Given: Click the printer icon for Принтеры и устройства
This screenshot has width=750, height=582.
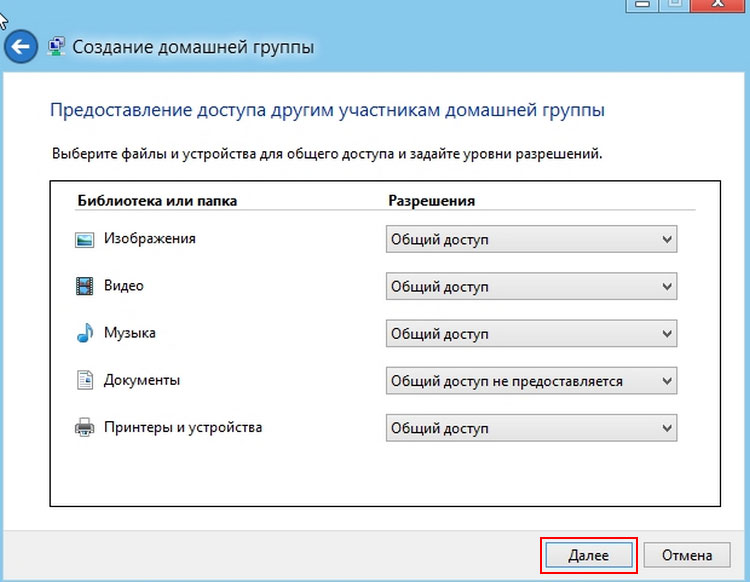Looking at the screenshot, I should tap(84, 428).
